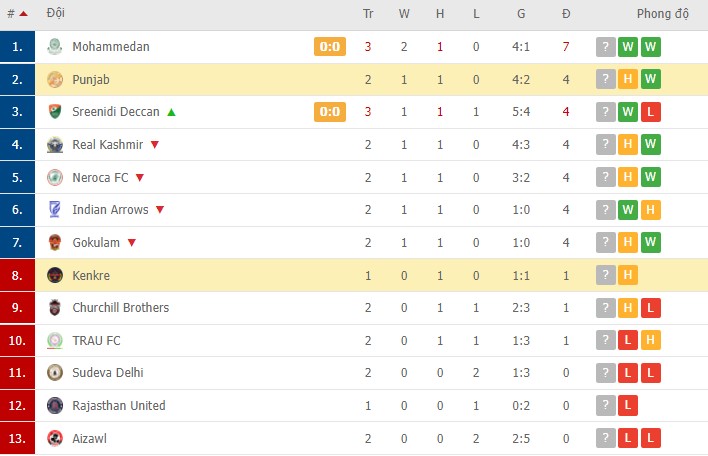Click the Punjab team logo
The image size is (708, 456).
55,80
